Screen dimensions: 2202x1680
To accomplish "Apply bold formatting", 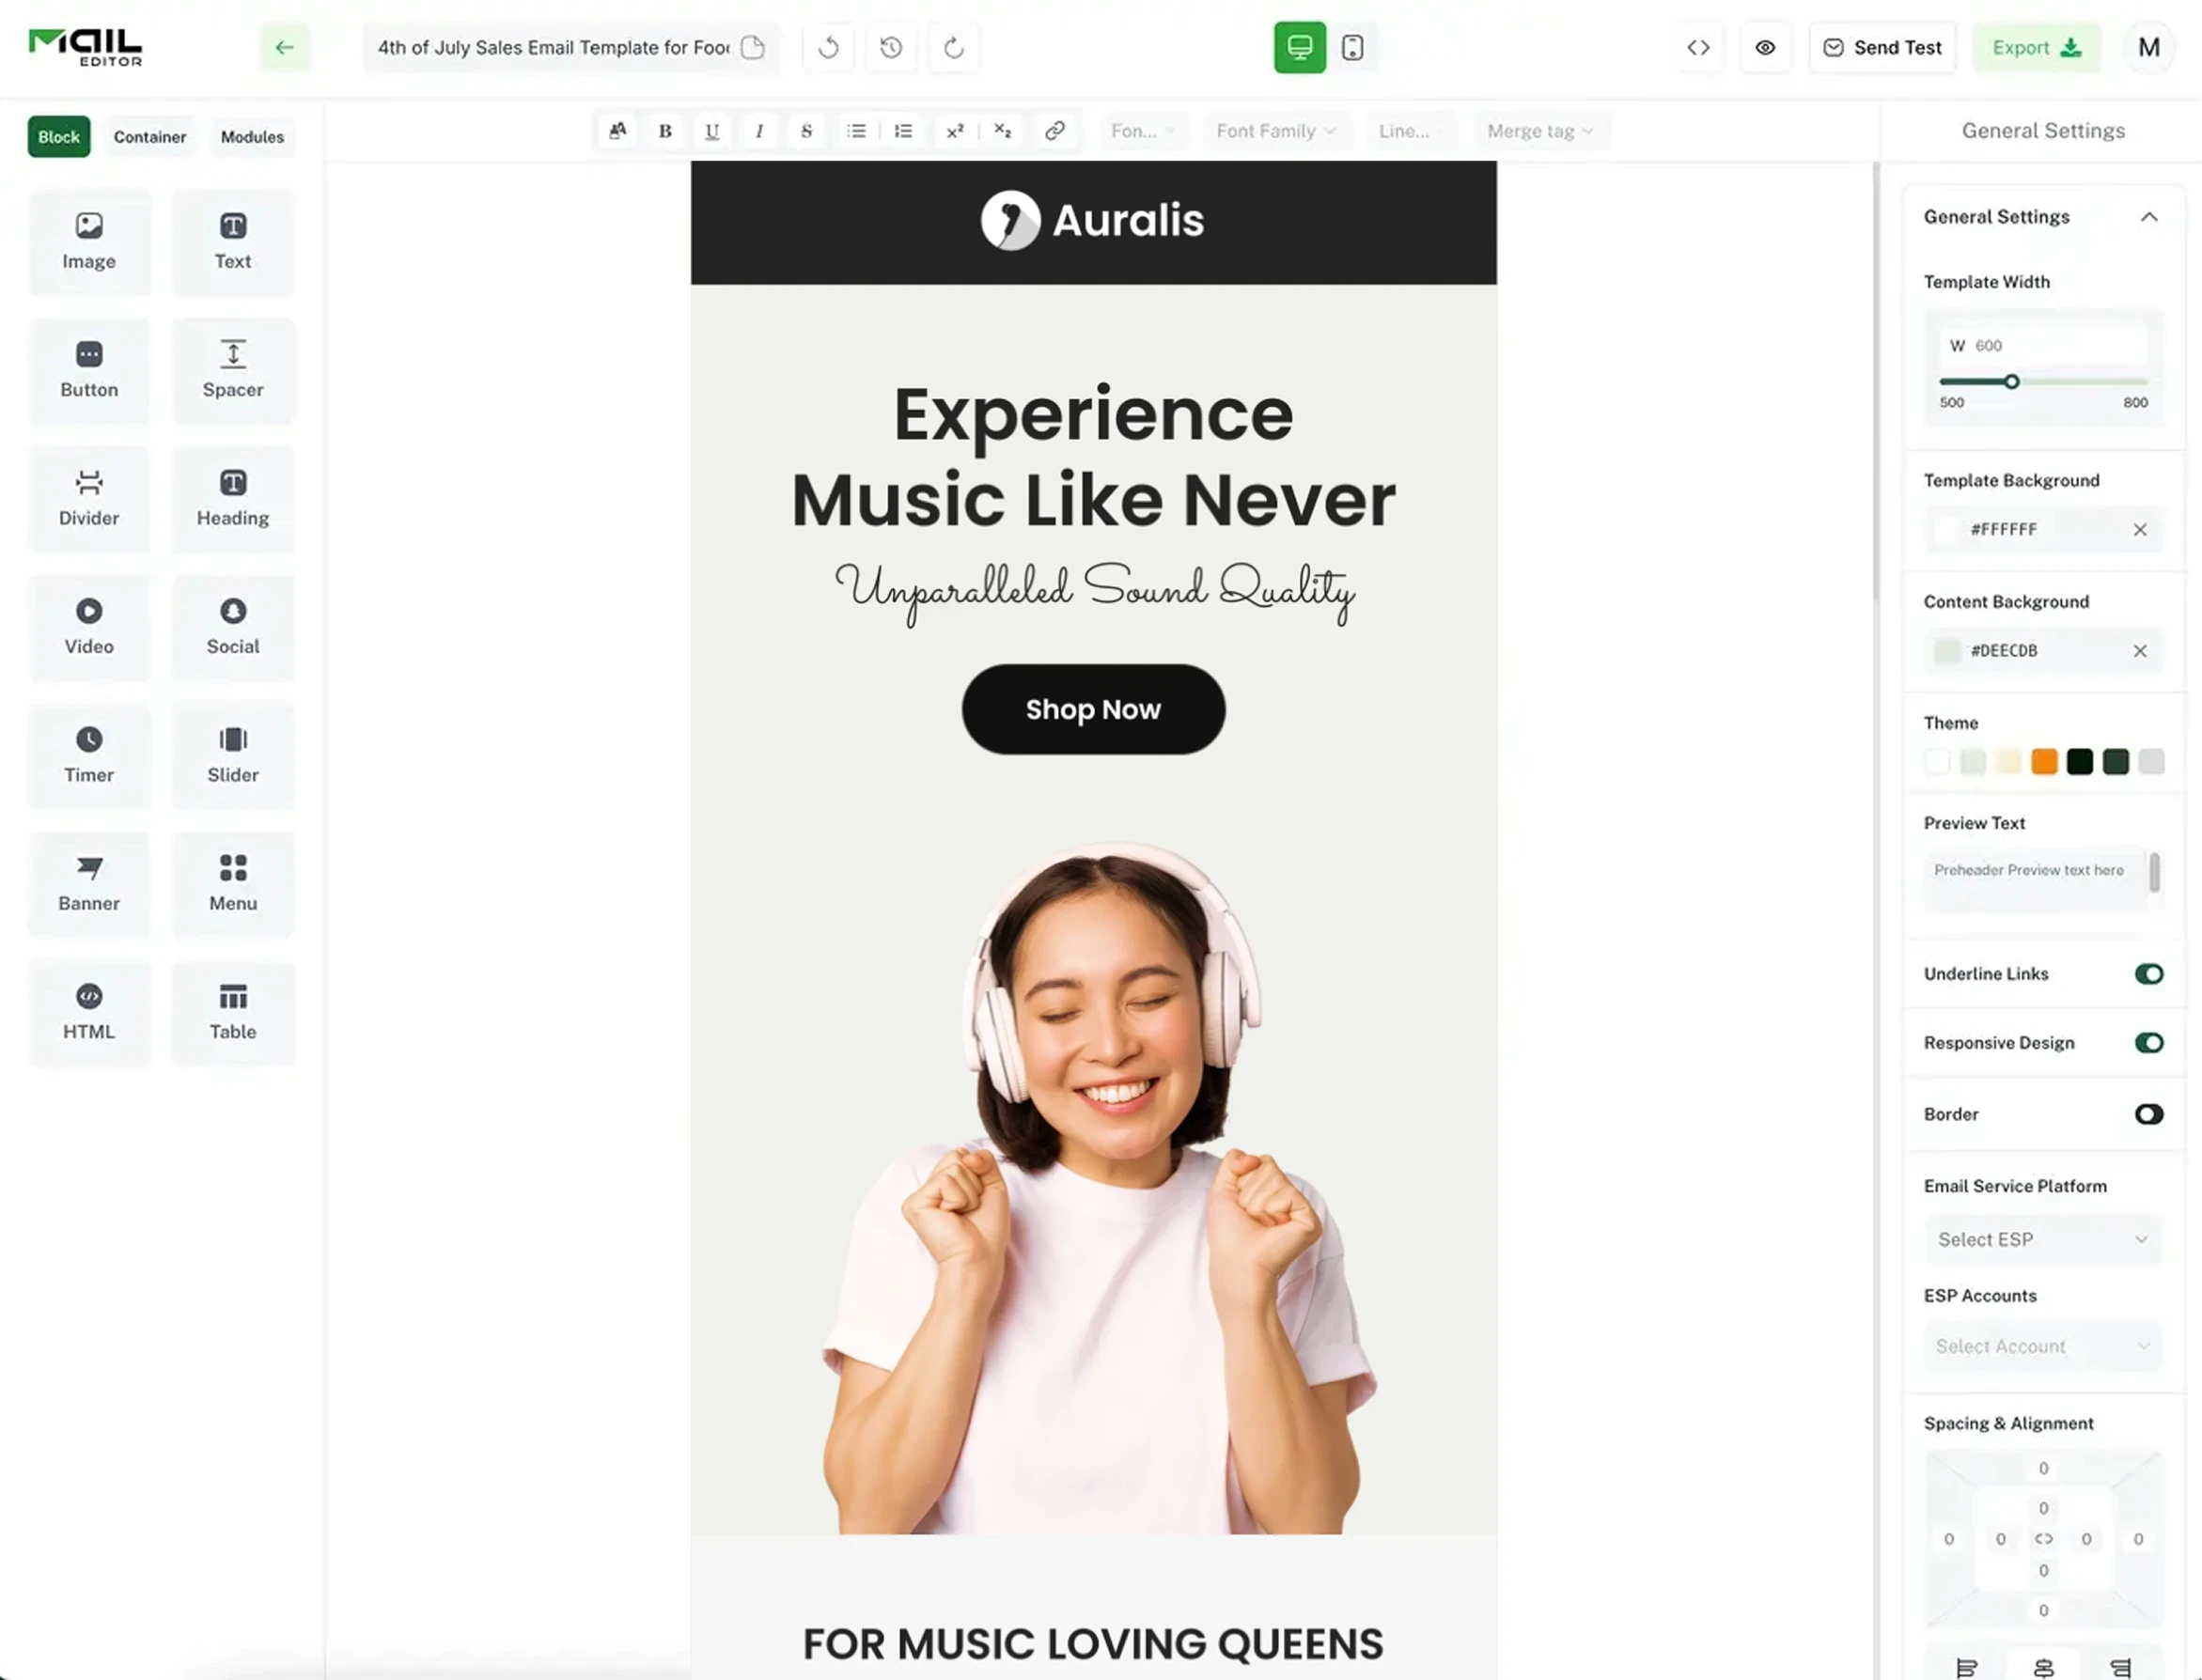I will click(665, 131).
